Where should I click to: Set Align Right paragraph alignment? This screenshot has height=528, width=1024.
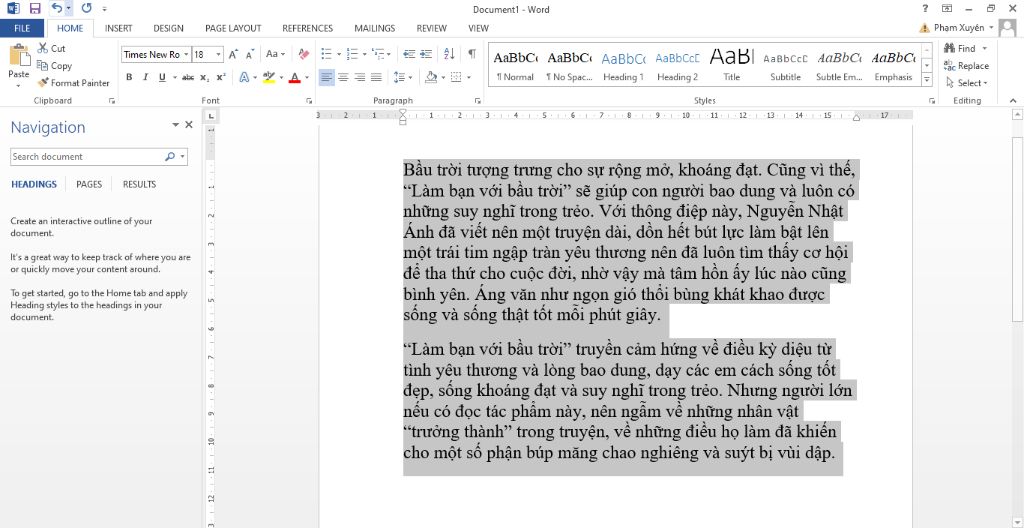359,77
